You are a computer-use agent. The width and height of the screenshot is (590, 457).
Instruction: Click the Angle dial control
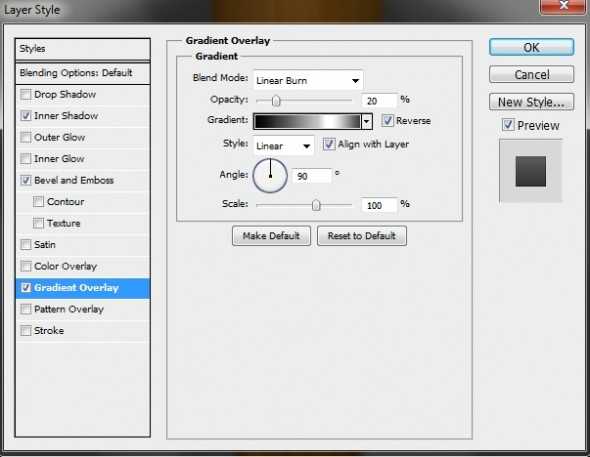tap(270, 176)
